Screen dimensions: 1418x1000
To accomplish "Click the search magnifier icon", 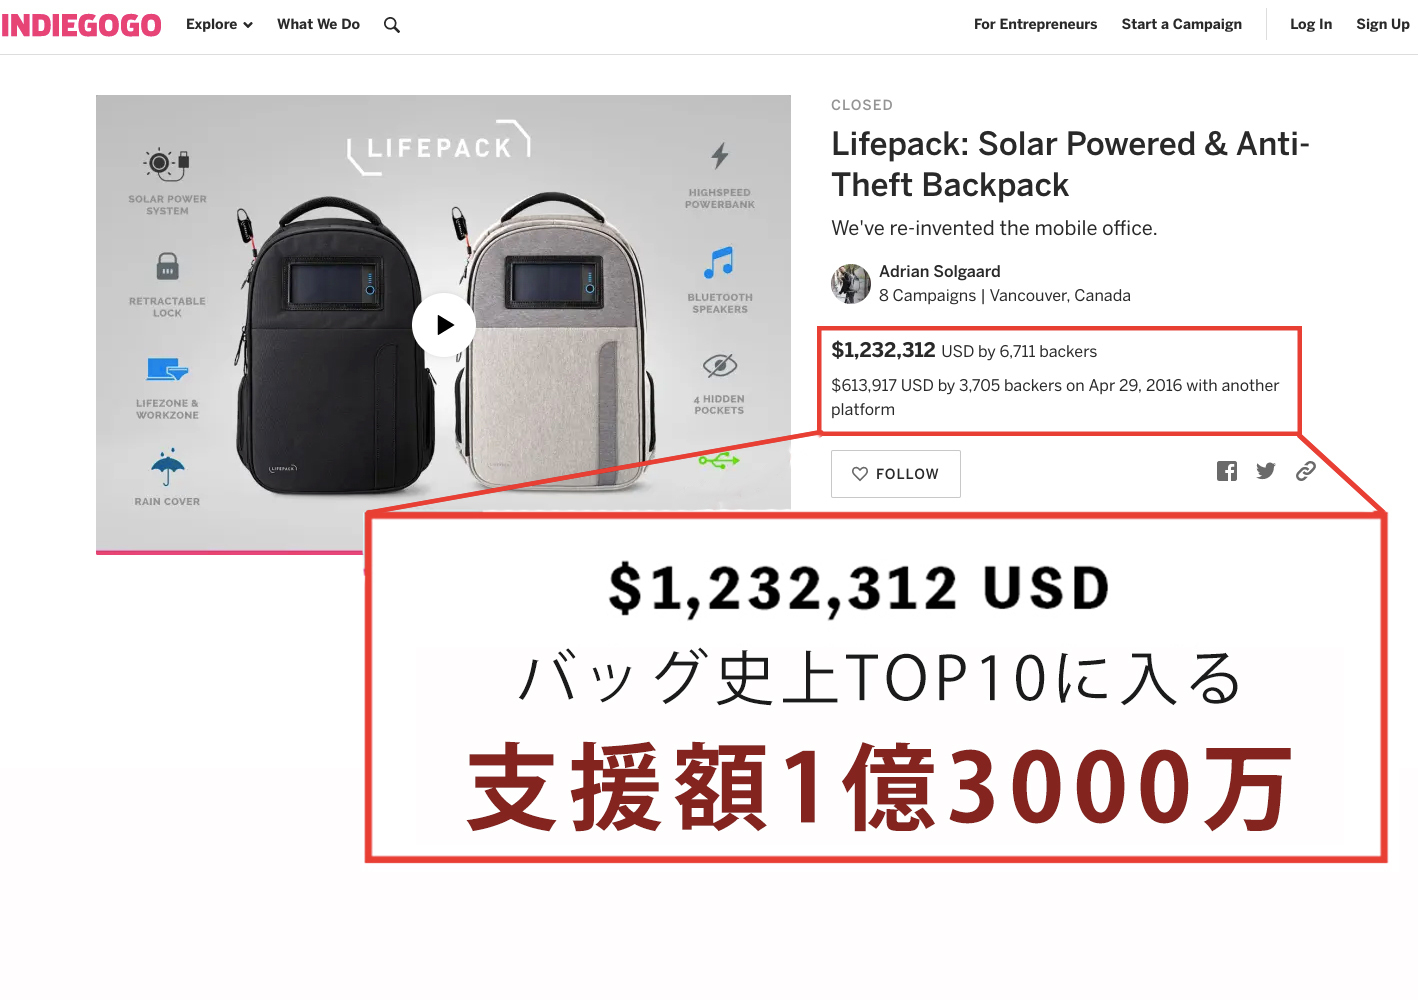I will [392, 25].
